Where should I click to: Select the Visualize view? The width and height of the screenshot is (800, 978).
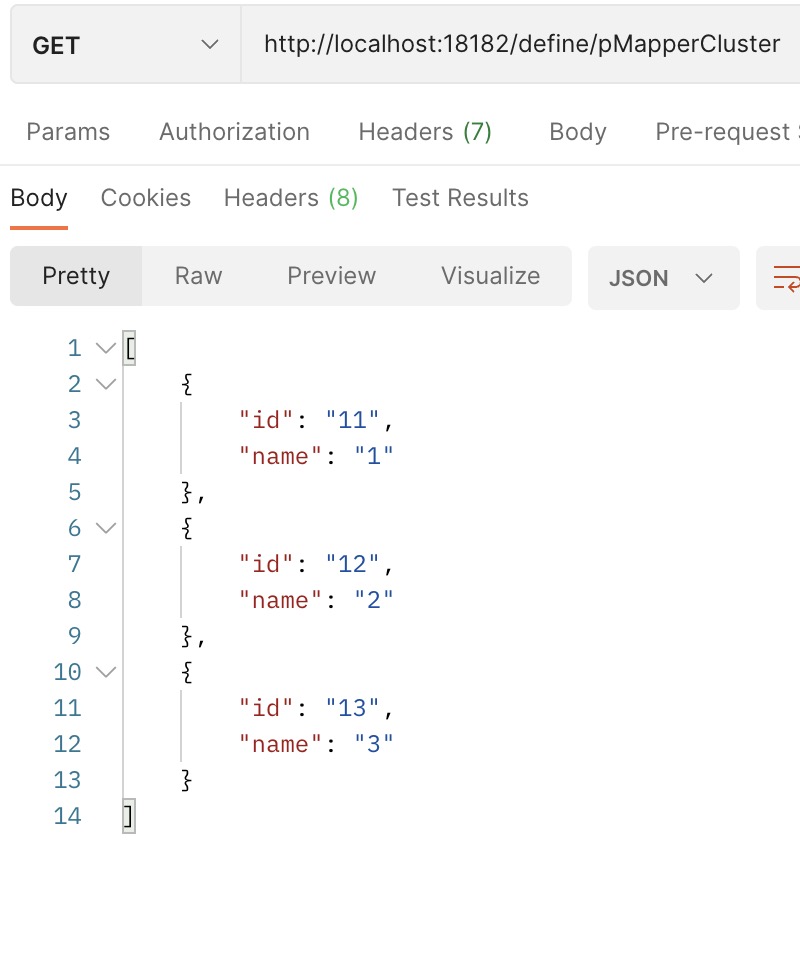tap(490, 276)
